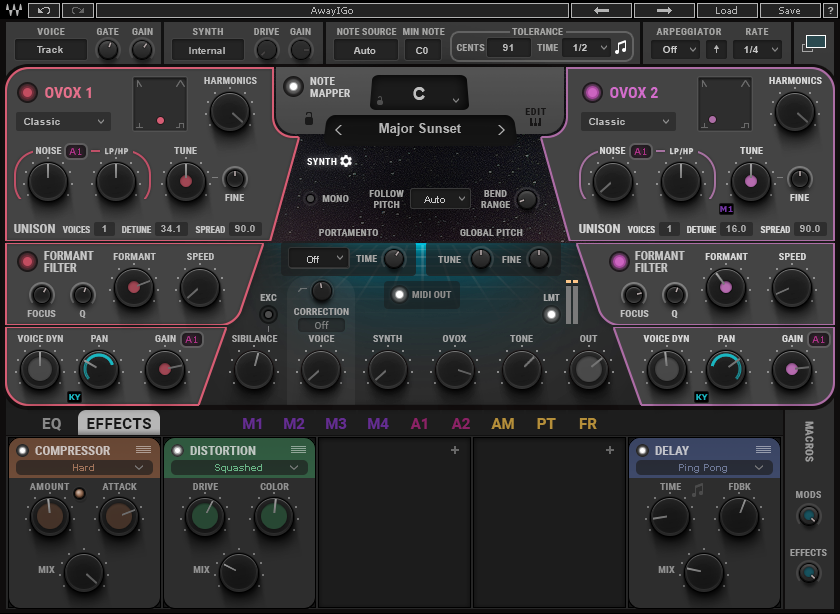Click the redo arrow icon
Viewport: 840px width, 614px height.
pos(78,10)
